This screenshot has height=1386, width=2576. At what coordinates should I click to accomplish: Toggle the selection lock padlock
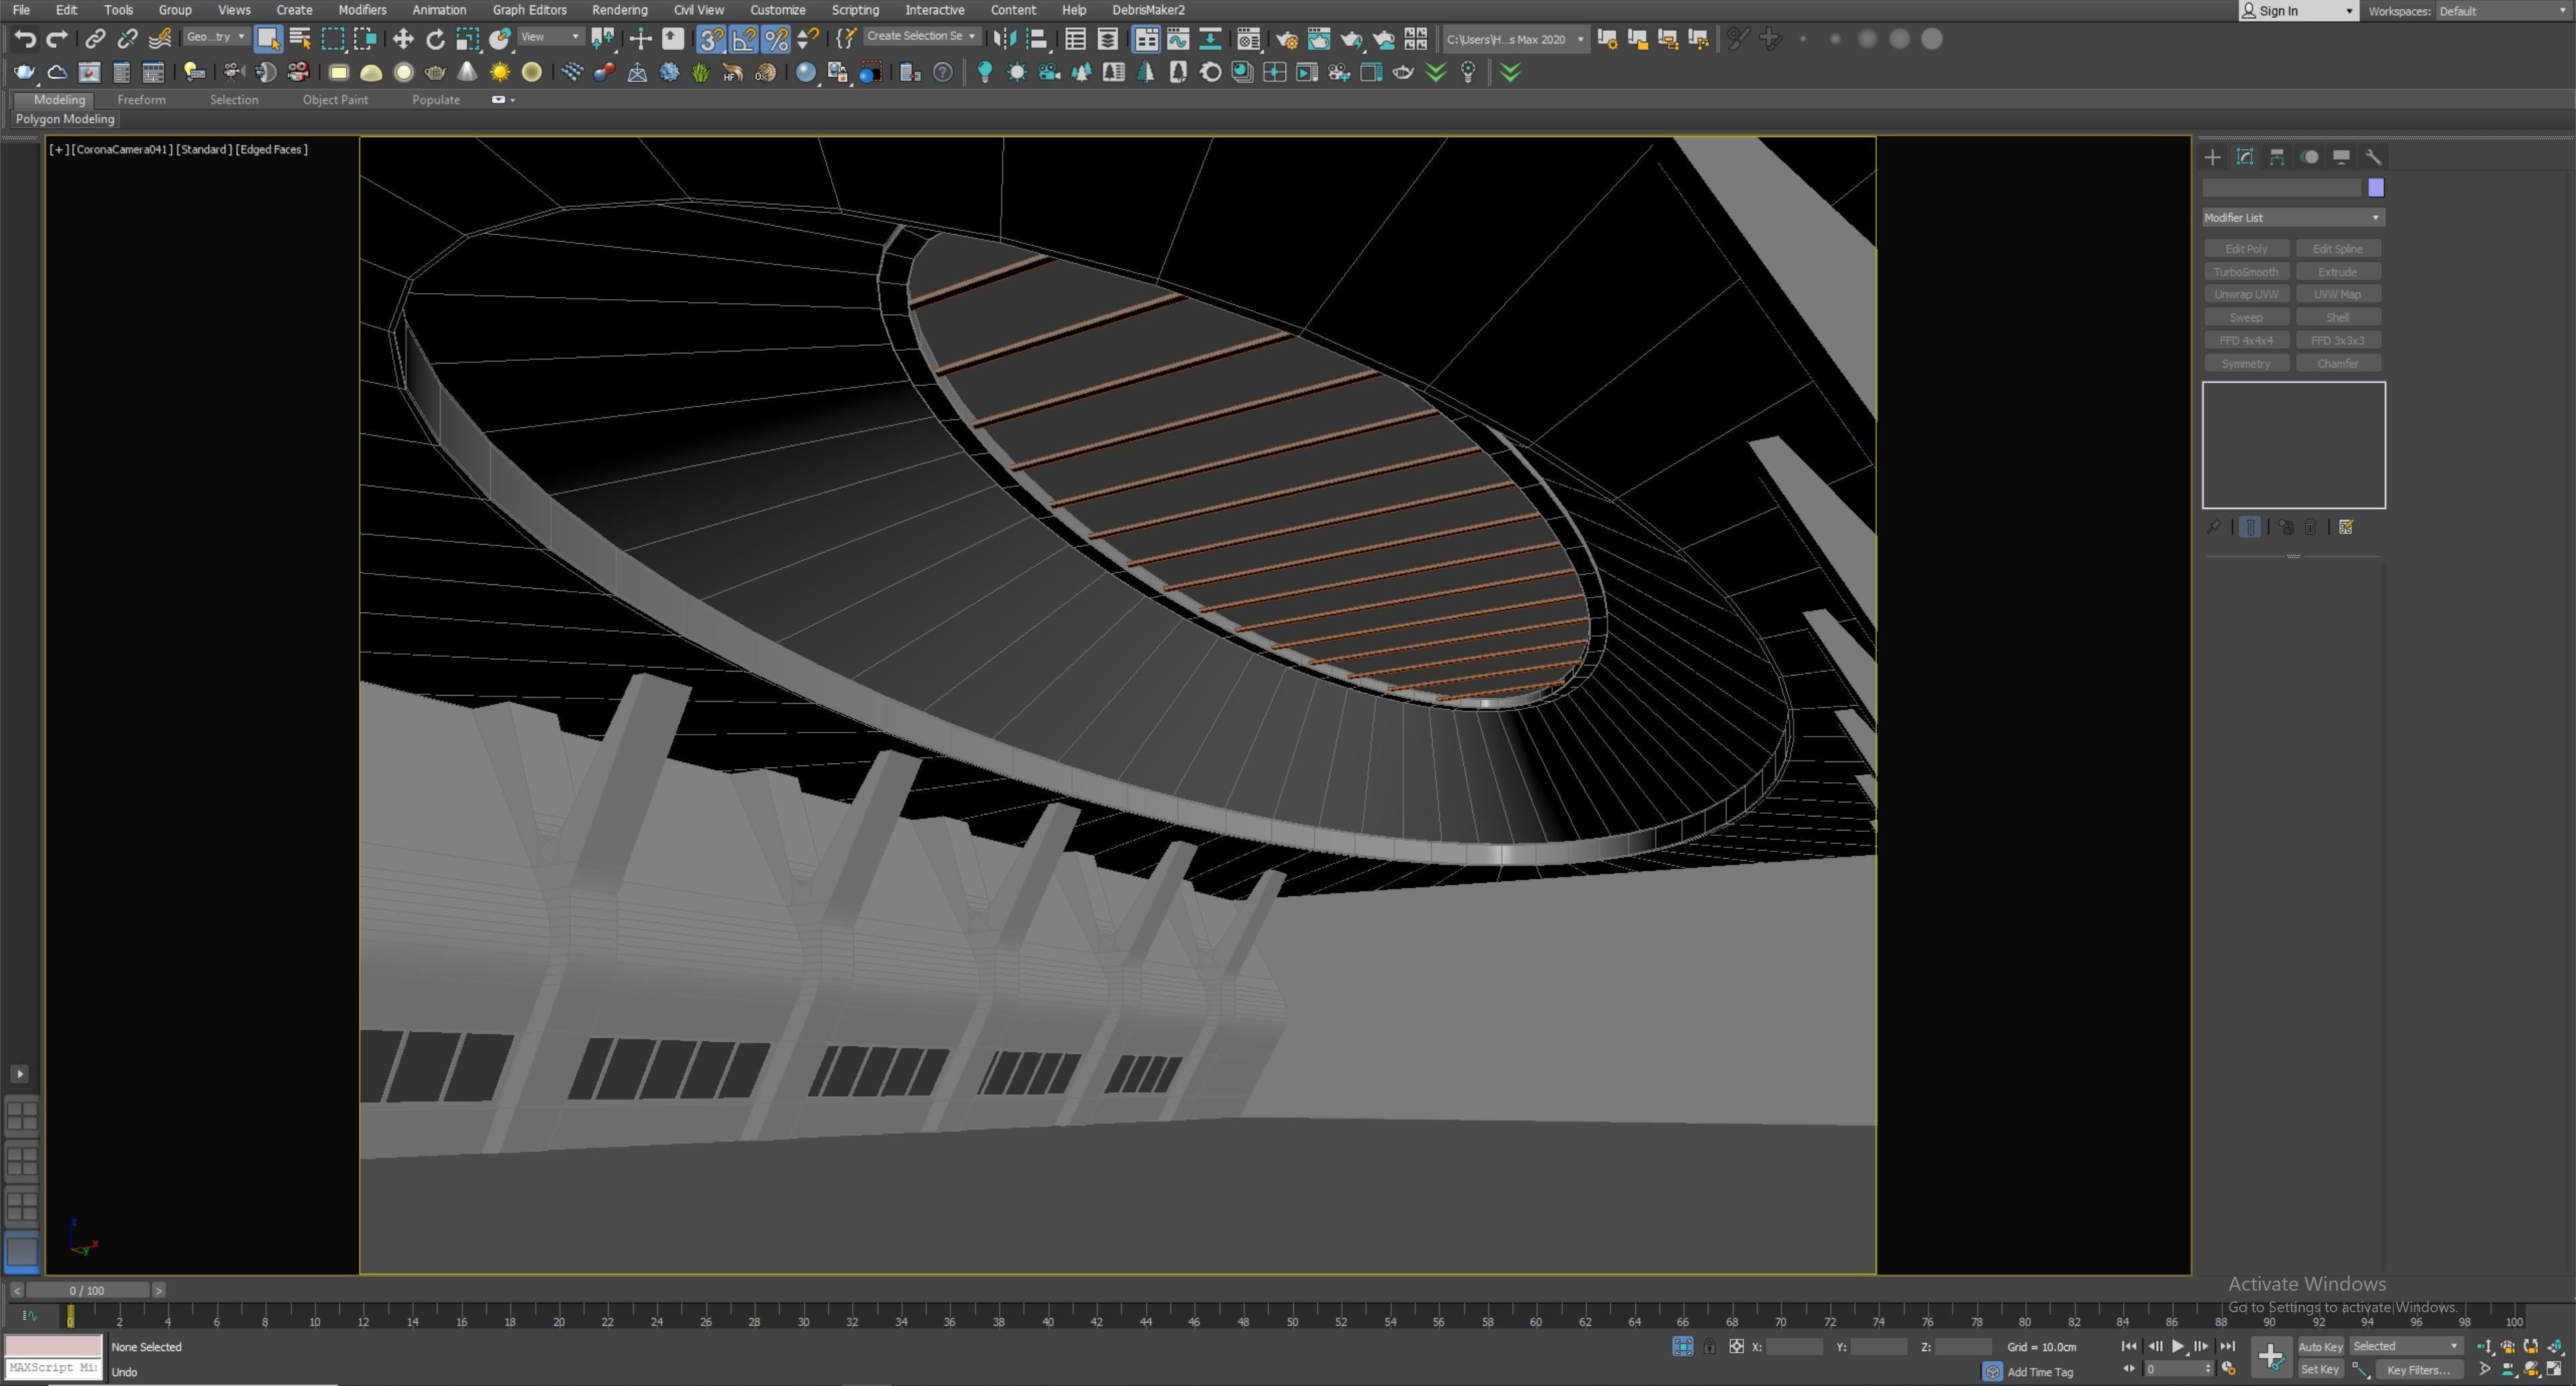tap(1709, 1347)
